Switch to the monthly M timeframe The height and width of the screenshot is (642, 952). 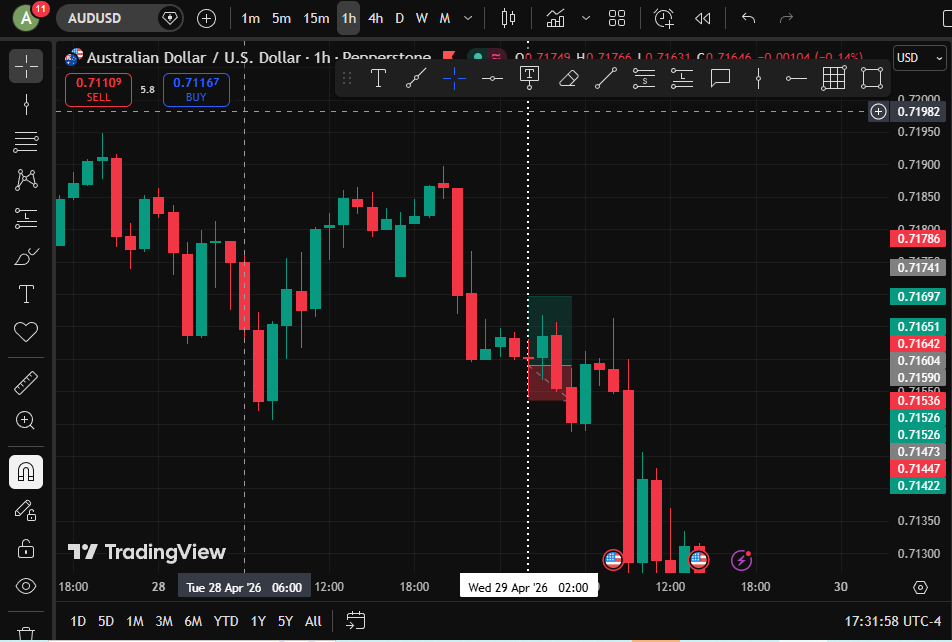tap(445, 18)
